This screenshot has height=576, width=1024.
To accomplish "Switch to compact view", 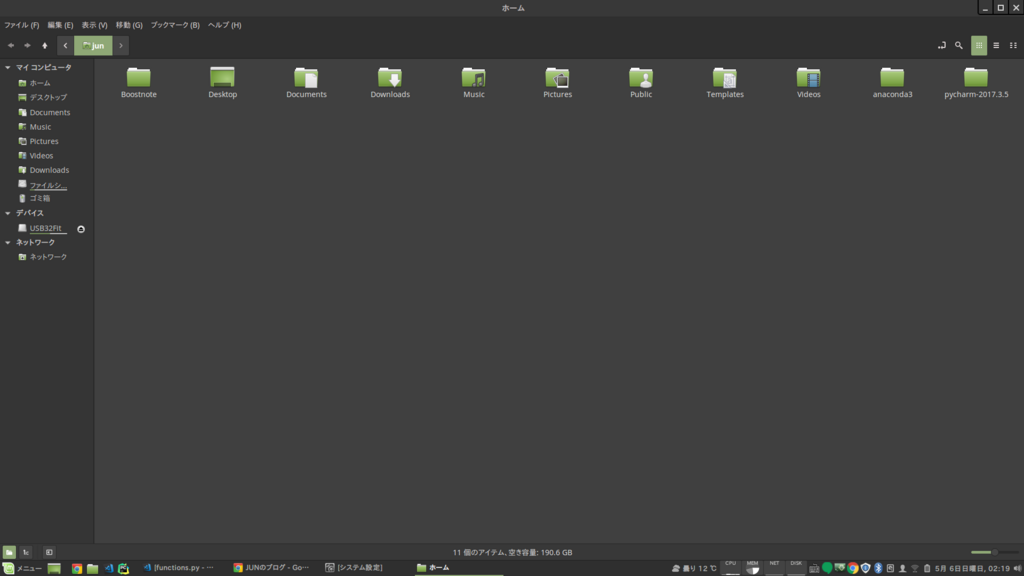I will (x=1013, y=46).
